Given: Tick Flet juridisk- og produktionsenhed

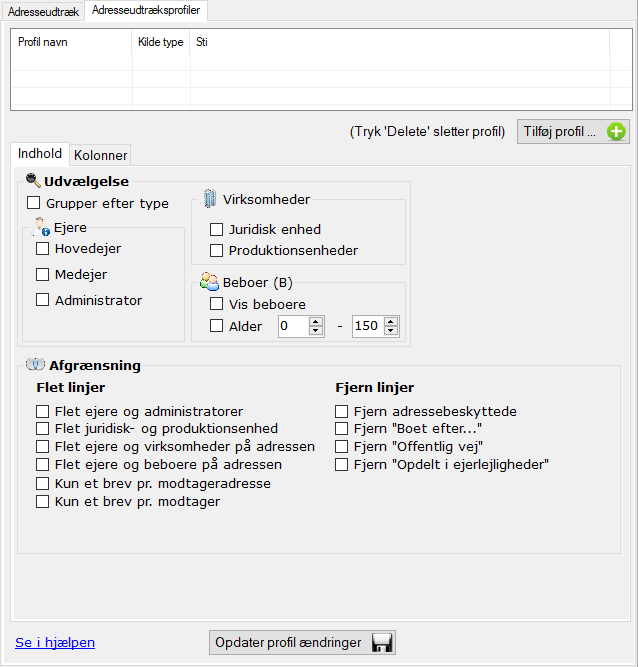Looking at the screenshot, I should (43, 428).
